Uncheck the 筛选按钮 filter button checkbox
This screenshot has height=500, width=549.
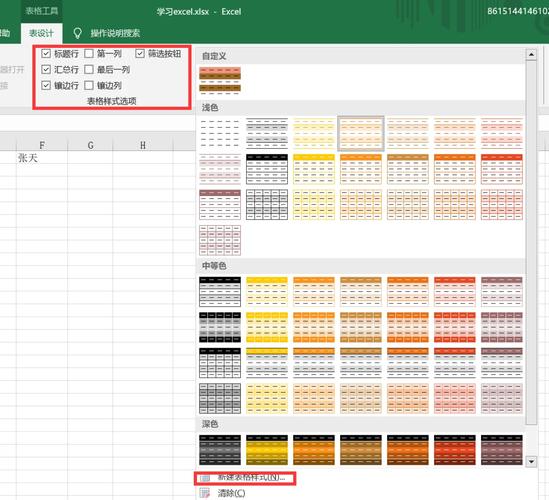pos(140,54)
